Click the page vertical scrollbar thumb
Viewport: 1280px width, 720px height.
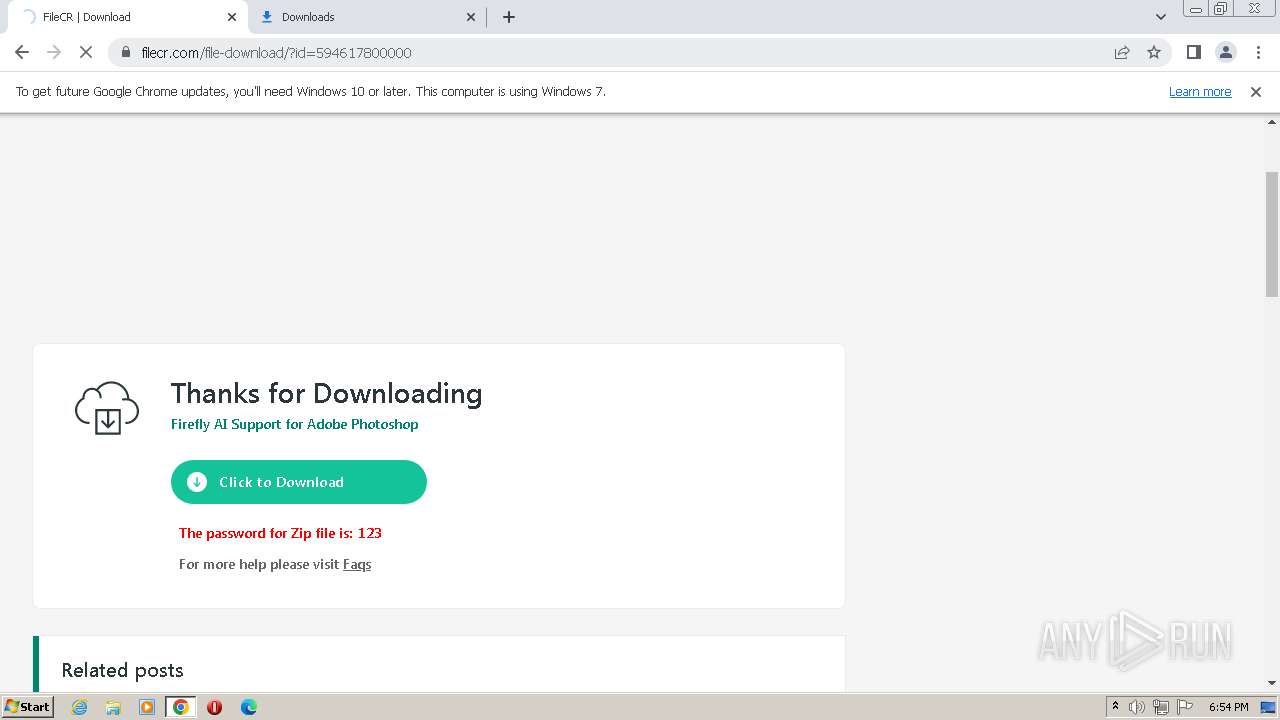[x=1272, y=234]
